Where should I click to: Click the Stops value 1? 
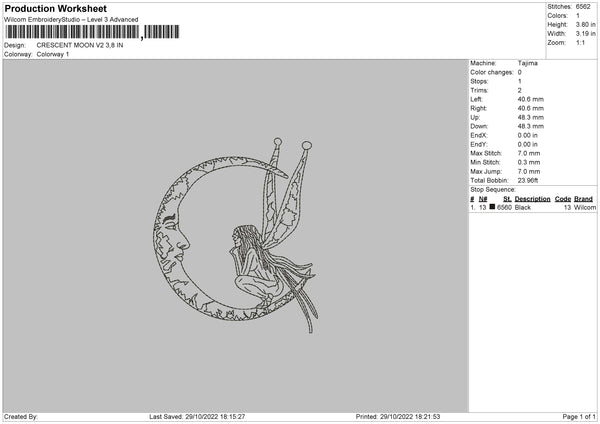pyautogui.click(x=520, y=81)
